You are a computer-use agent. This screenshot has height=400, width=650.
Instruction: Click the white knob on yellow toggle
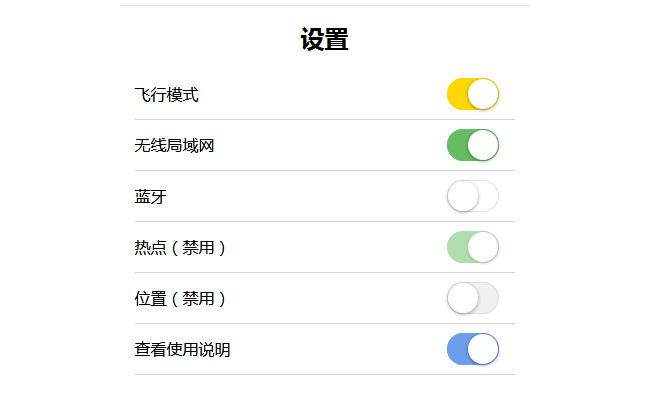point(483,94)
